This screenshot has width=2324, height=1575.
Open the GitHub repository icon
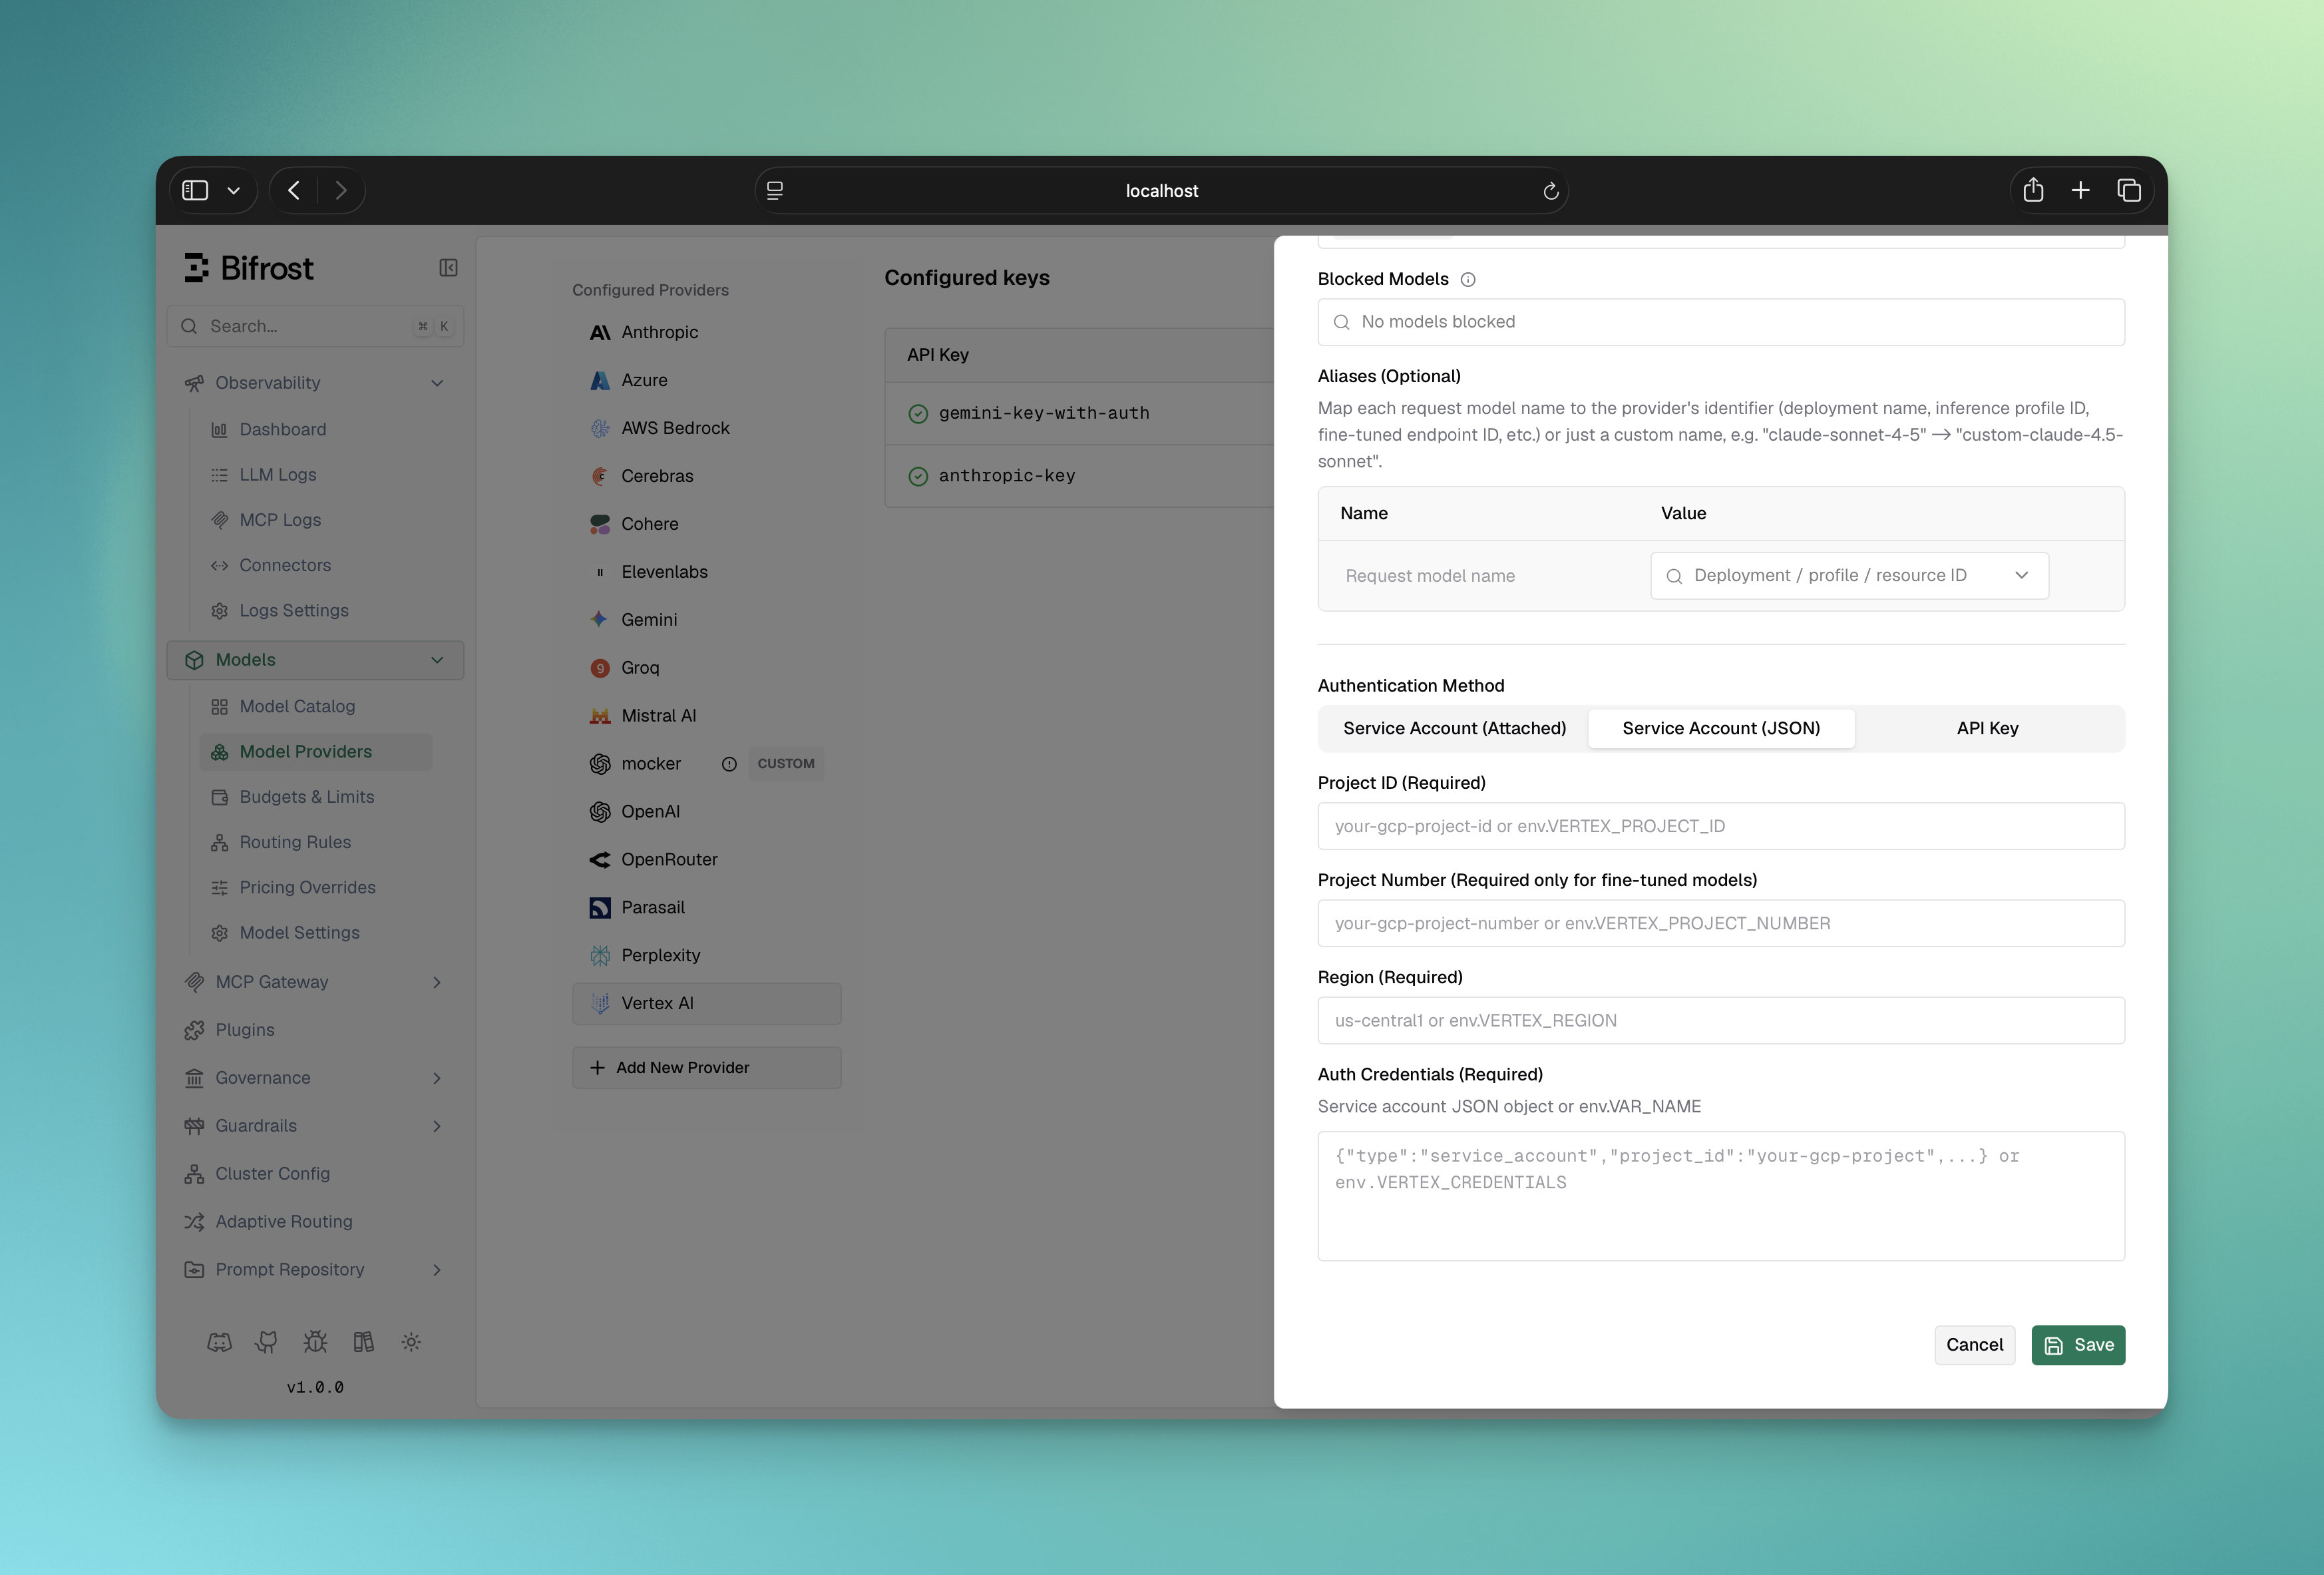[267, 1342]
